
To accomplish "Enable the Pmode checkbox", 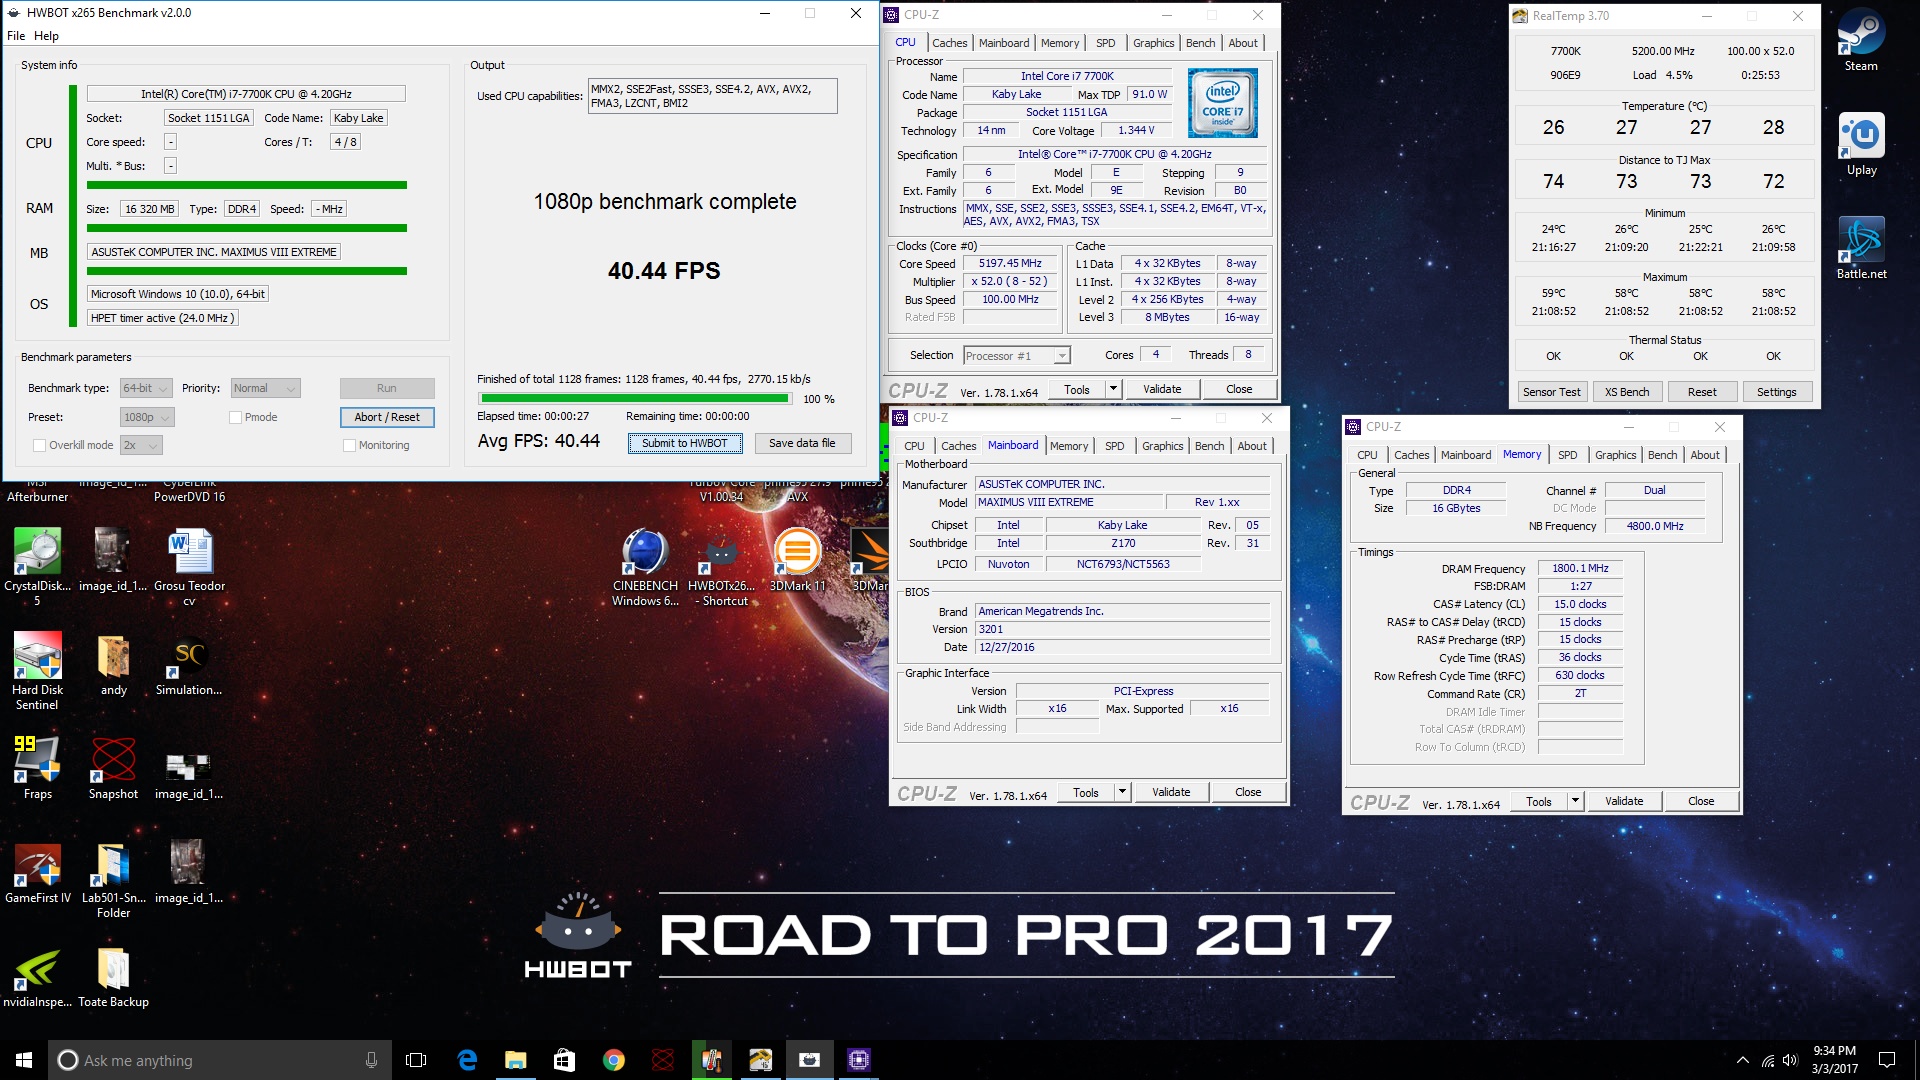I will pyautogui.click(x=235, y=418).
